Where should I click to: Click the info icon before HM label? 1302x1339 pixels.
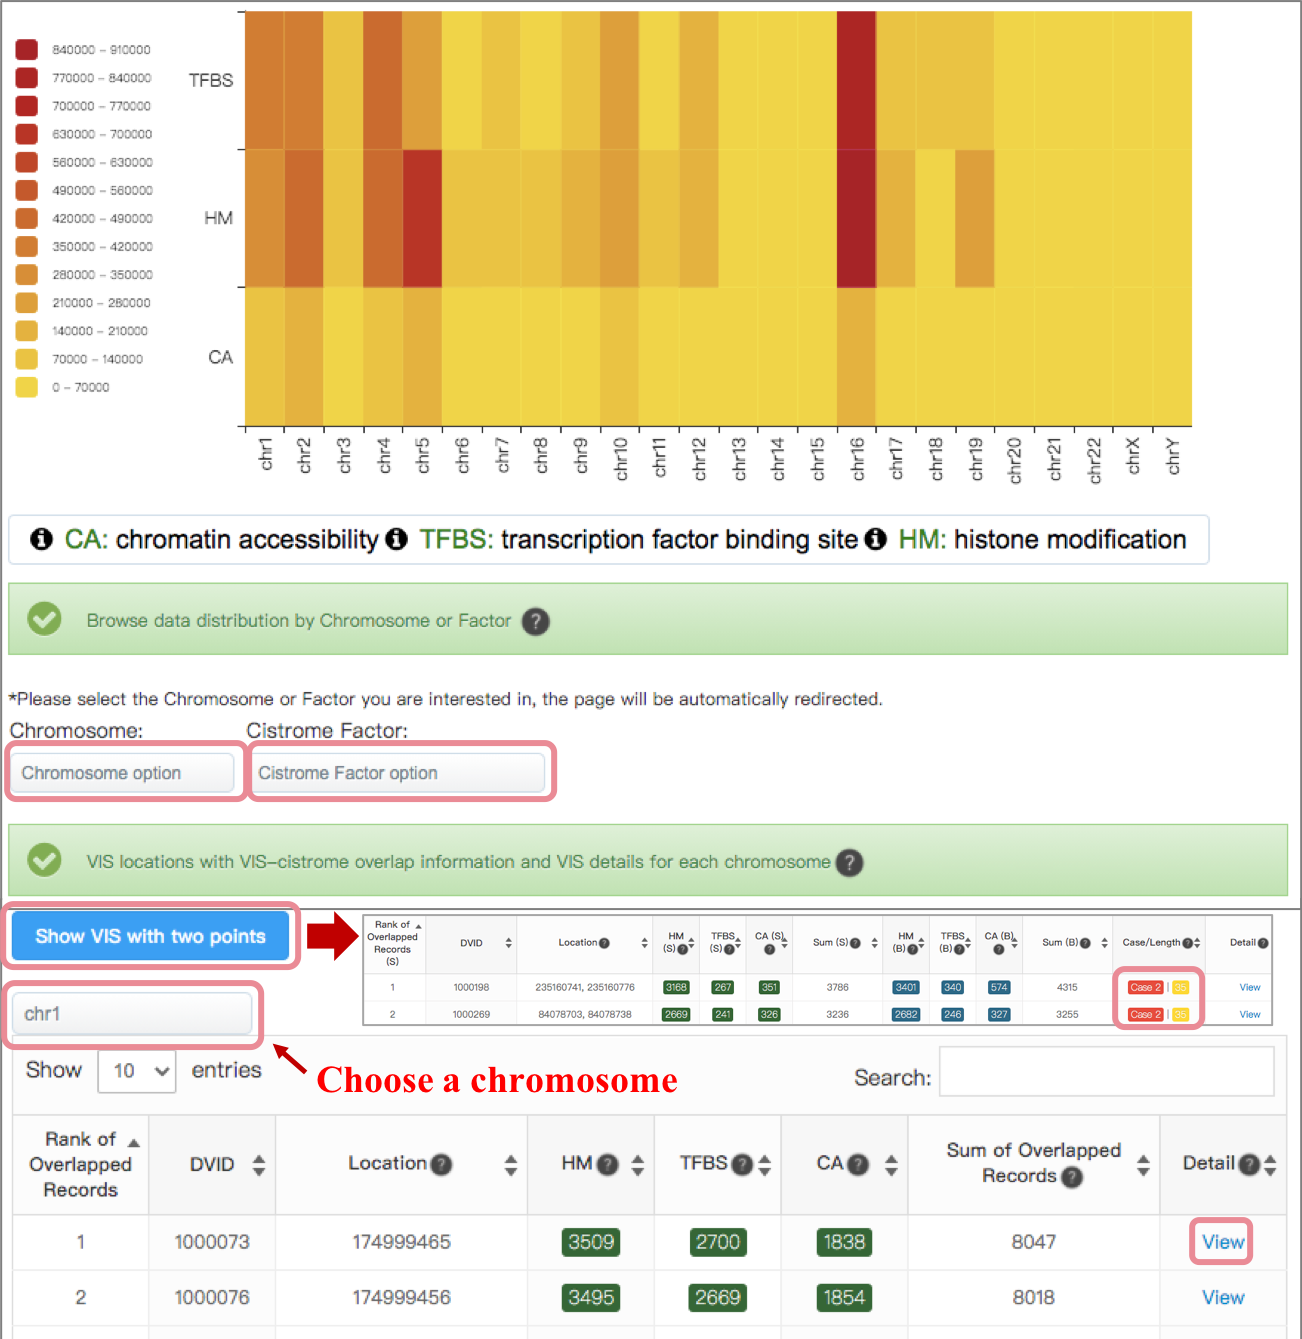point(876,540)
